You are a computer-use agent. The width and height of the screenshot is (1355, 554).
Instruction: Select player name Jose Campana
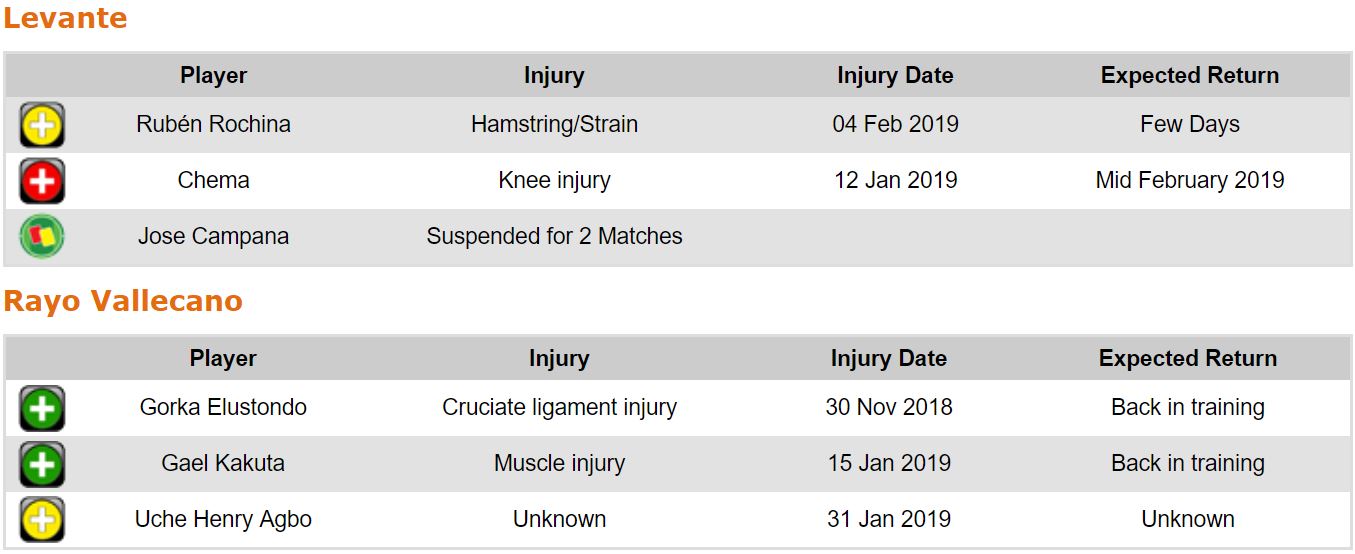click(213, 237)
